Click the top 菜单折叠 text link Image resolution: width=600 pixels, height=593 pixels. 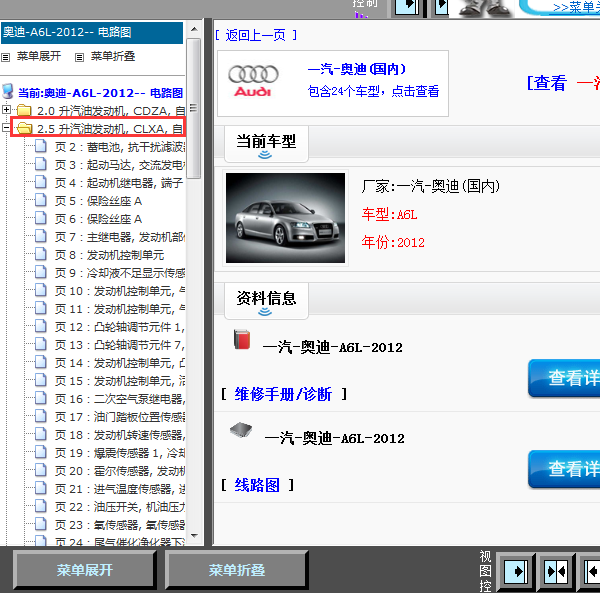click(112, 56)
